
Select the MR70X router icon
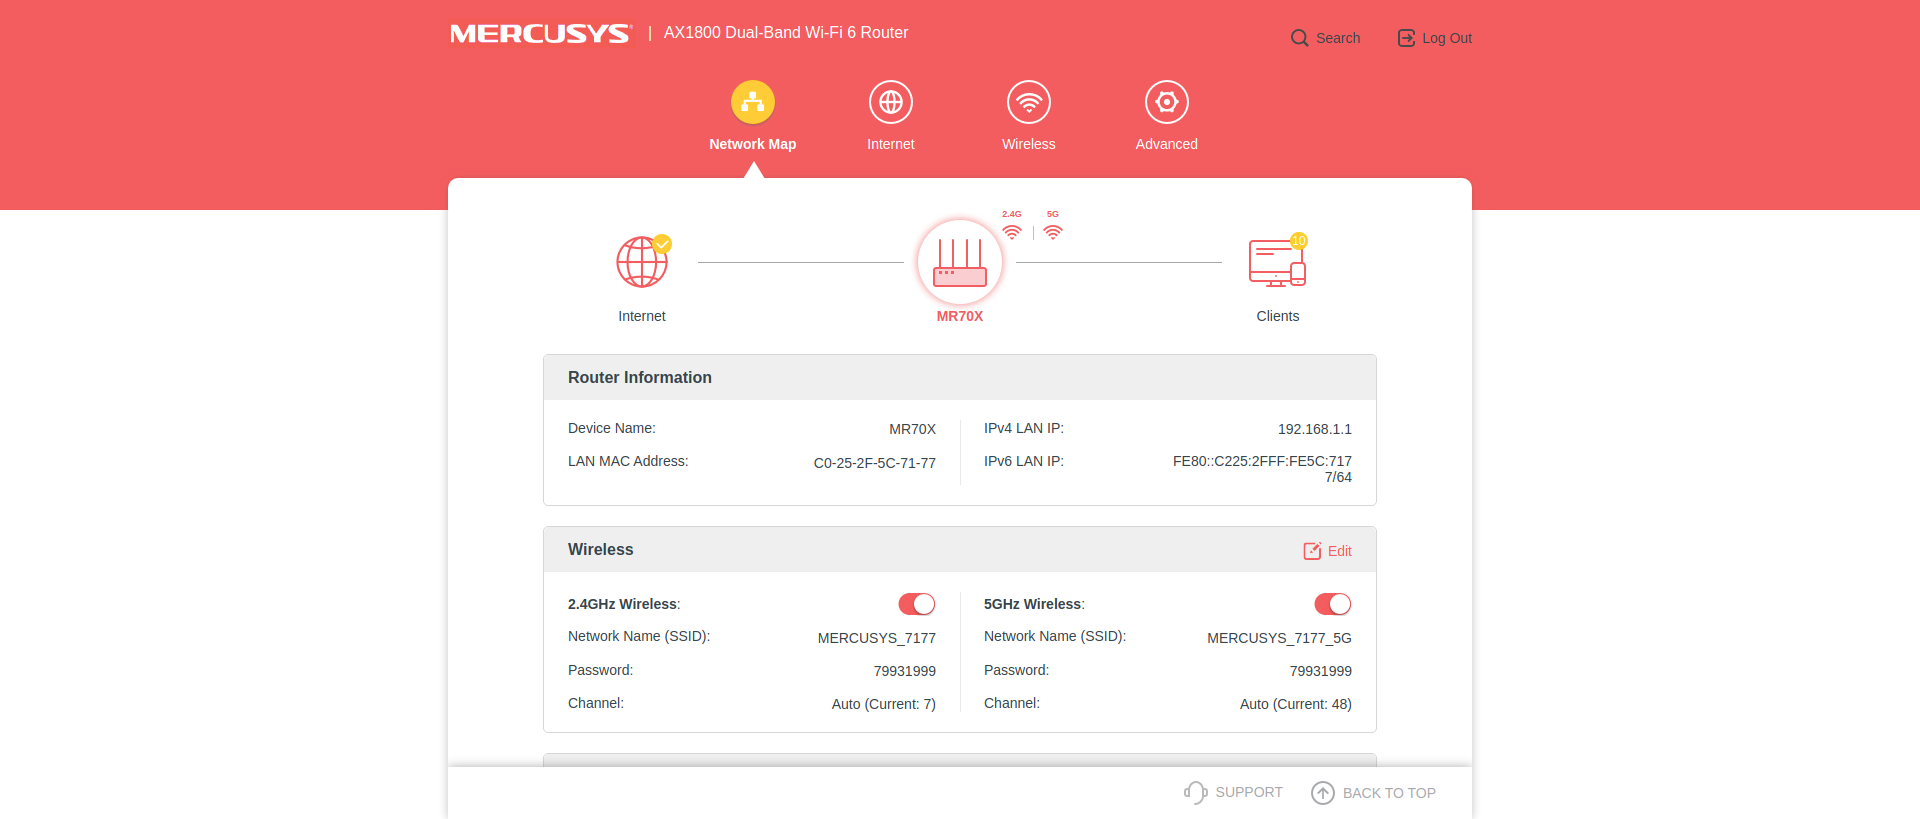pos(959,263)
